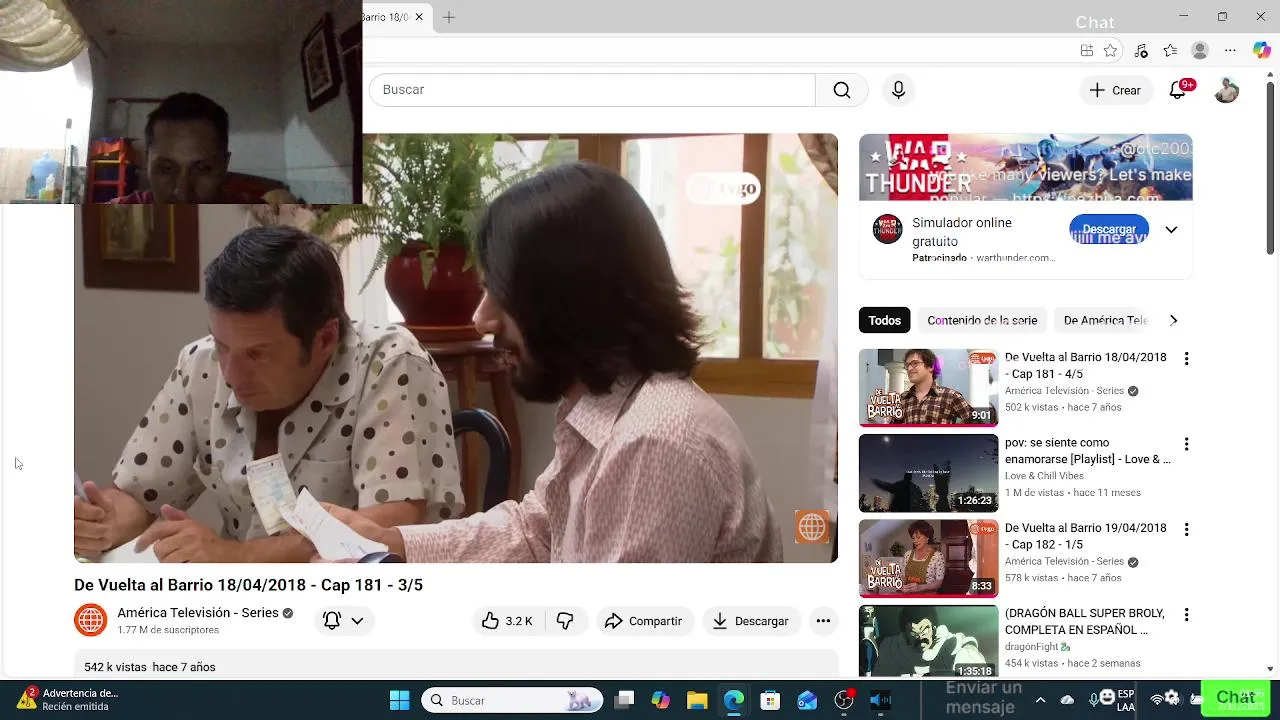The width and height of the screenshot is (1280, 720).
Task: Open thumbnail of Cap 182 - 1/5 video
Action: pyautogui.click(x=928, y=558)
